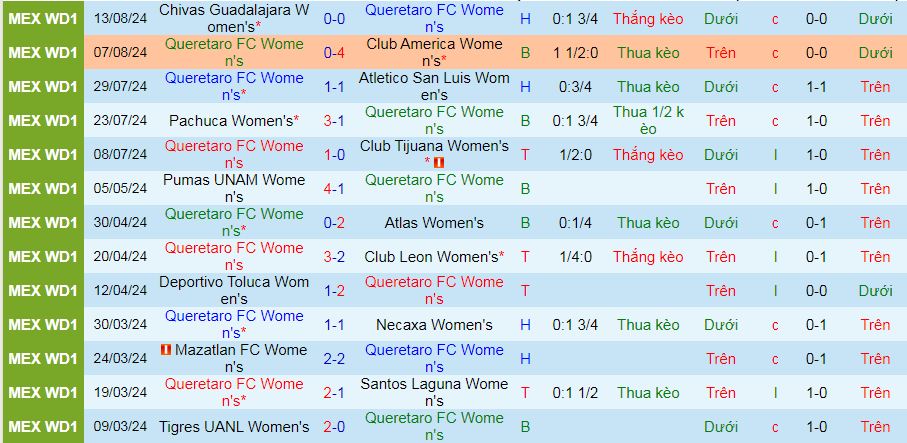
Task: Click MEX WD1 league label for 13/08/24
Action: click(43, 19)
